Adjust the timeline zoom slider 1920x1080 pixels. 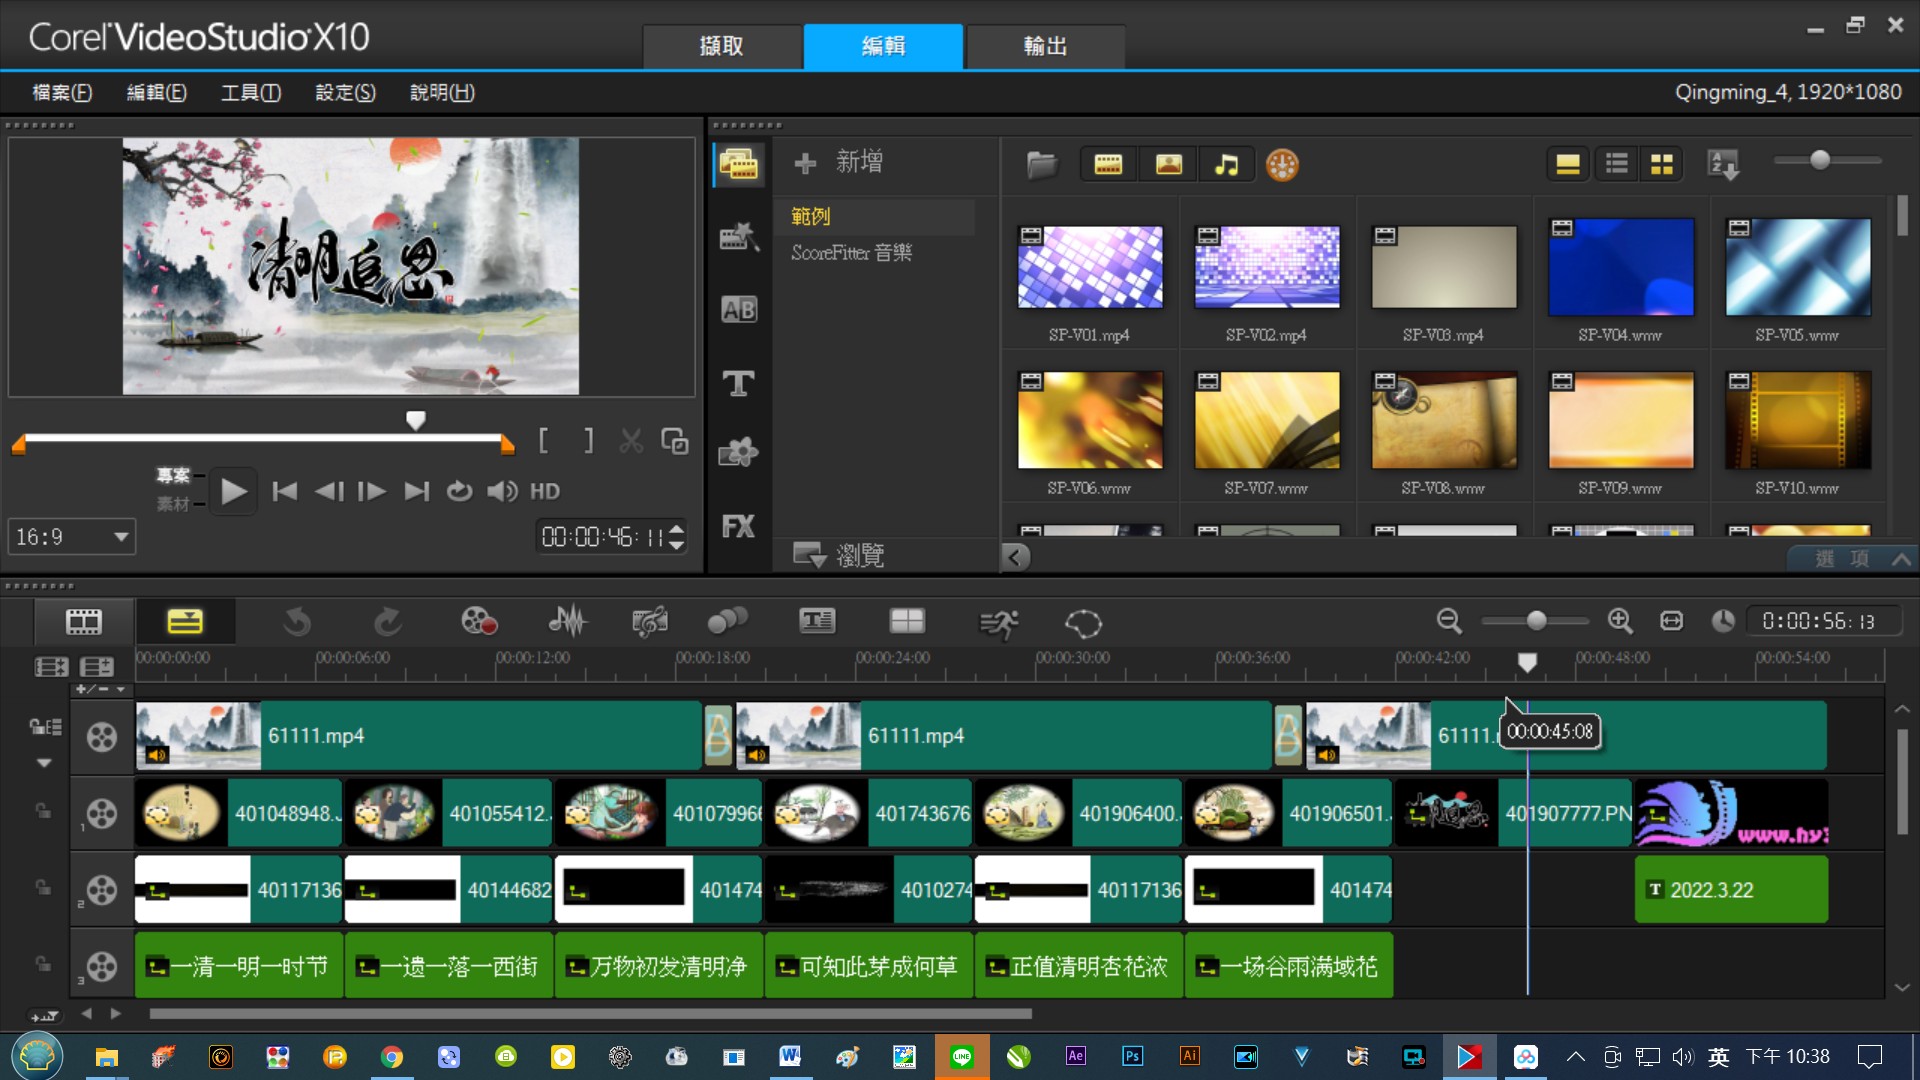coord(1536,621)
